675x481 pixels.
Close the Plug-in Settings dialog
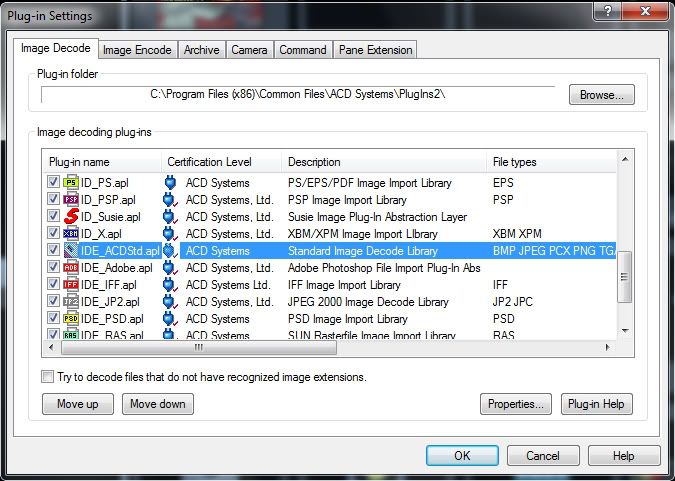645,11
